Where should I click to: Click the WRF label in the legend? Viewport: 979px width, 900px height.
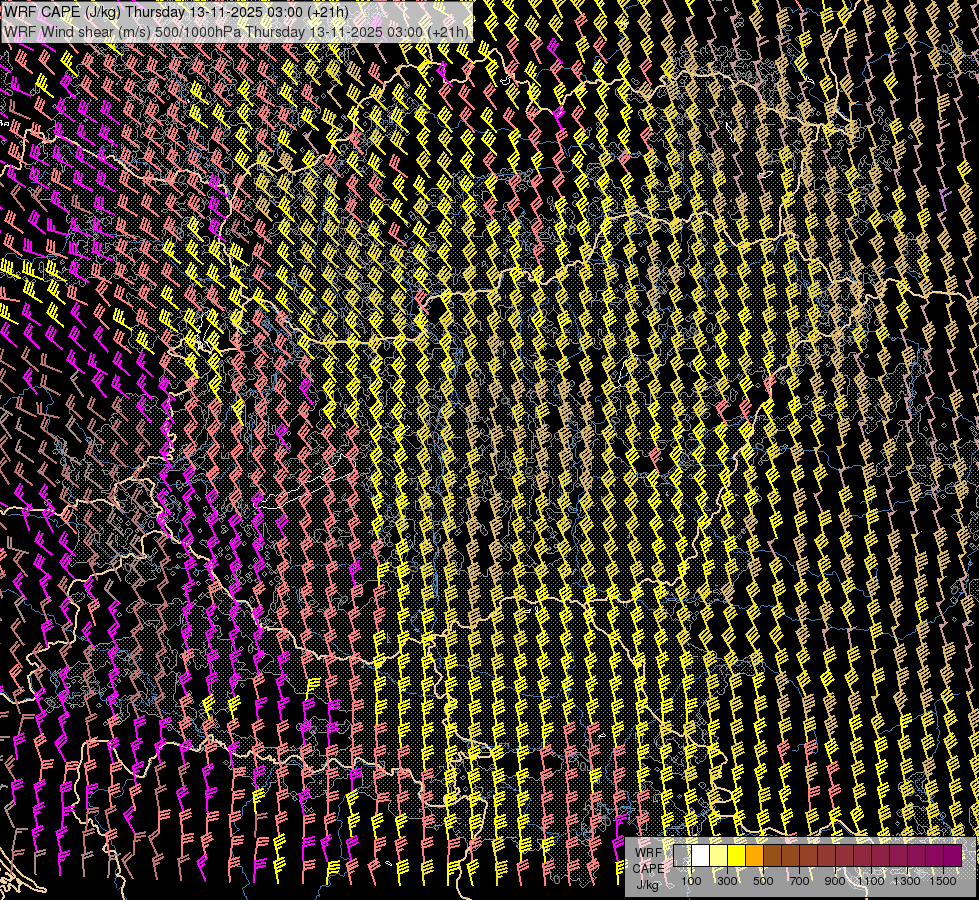[x=649, y=853]
